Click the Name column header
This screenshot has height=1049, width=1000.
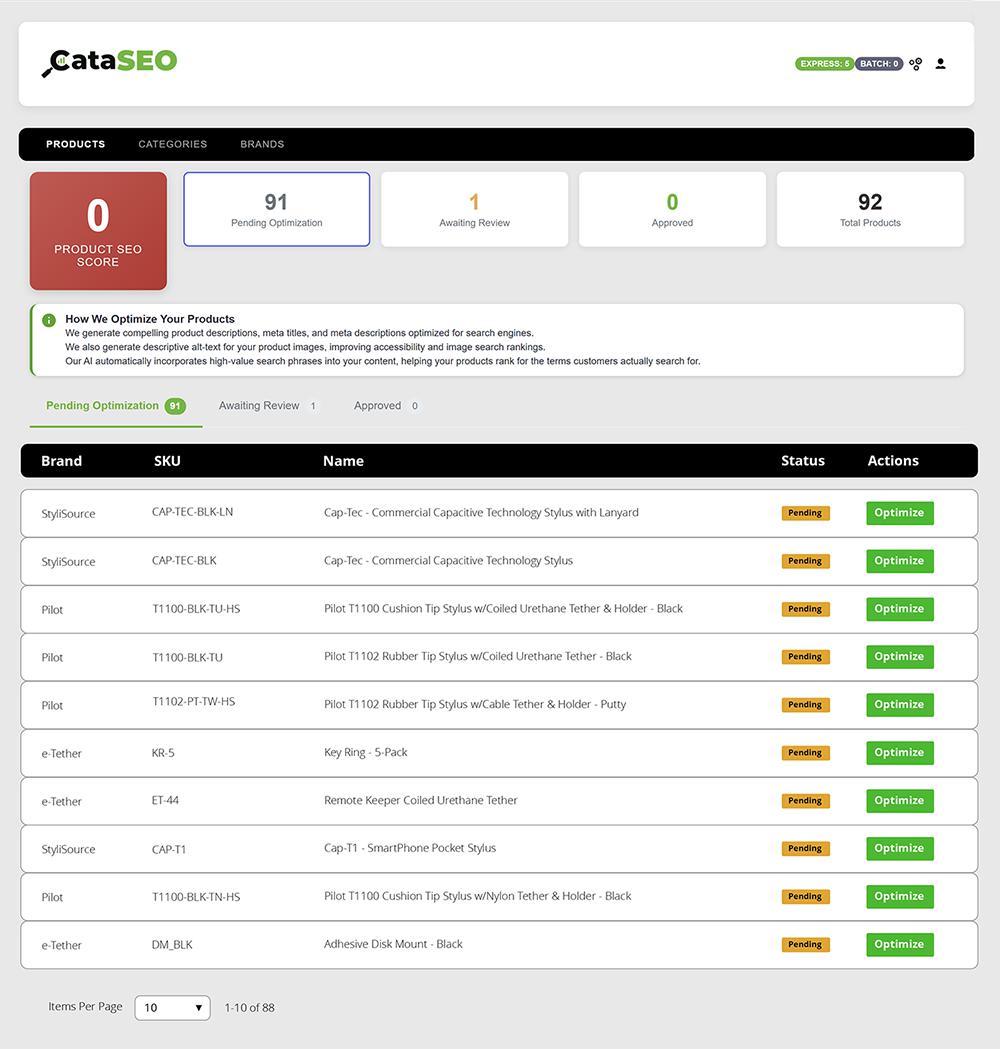click(343, 461)
